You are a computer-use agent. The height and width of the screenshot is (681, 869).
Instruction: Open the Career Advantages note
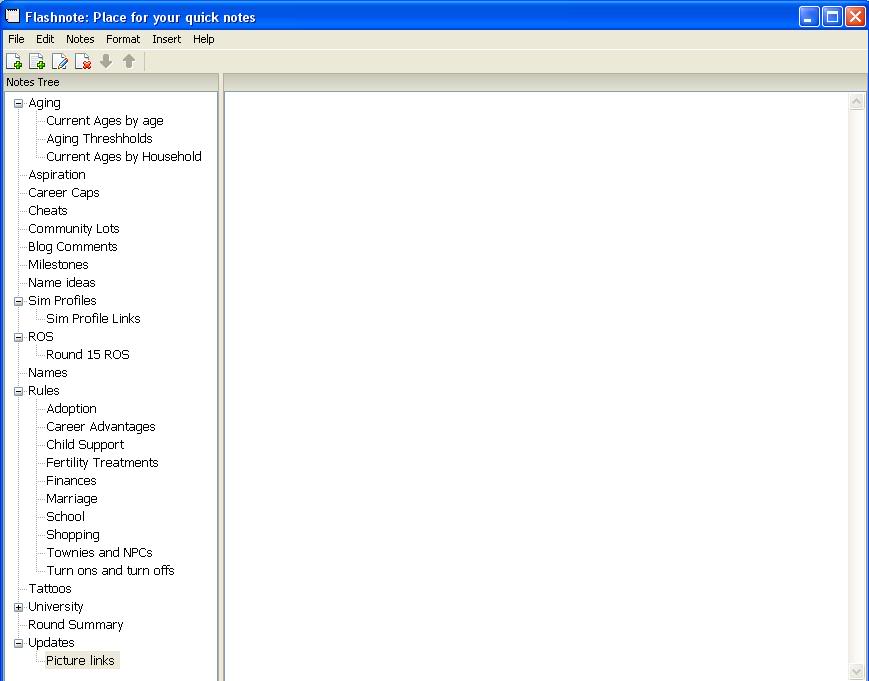(101, 427)
